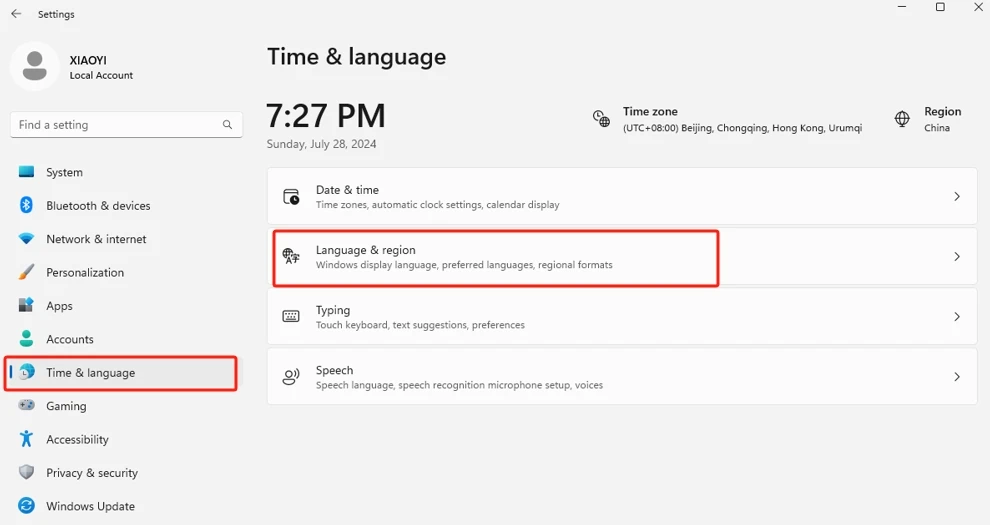
Task: Open Language & region via its chevron
Action: click(957, 256)
